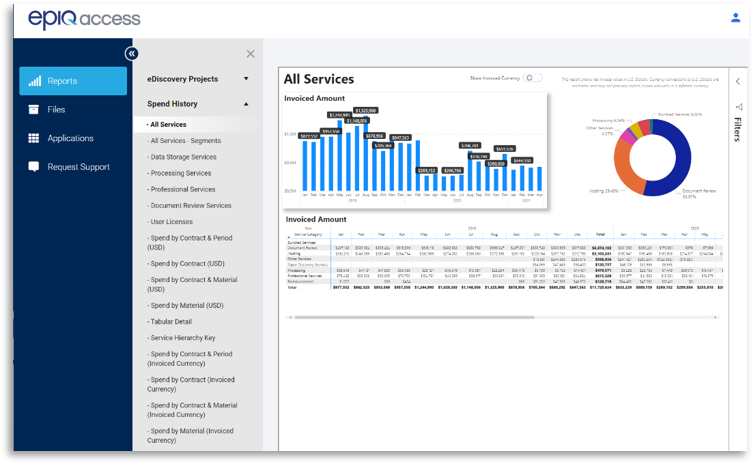Click the Filters pane label
This screenshot has width=753, height=464.
coord(738,130)
